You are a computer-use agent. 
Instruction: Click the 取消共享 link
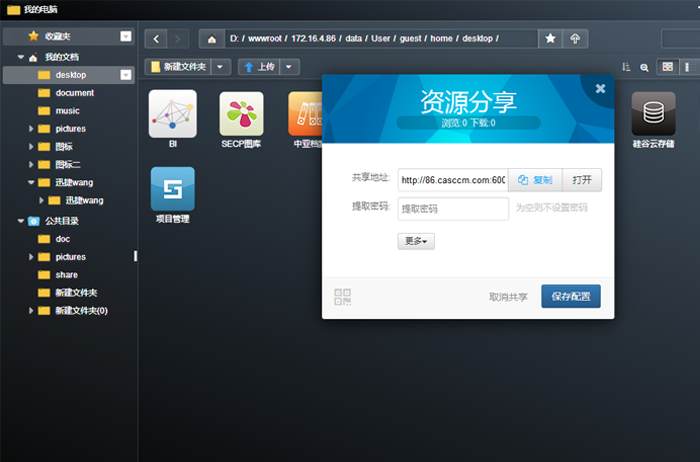(508, 297)
